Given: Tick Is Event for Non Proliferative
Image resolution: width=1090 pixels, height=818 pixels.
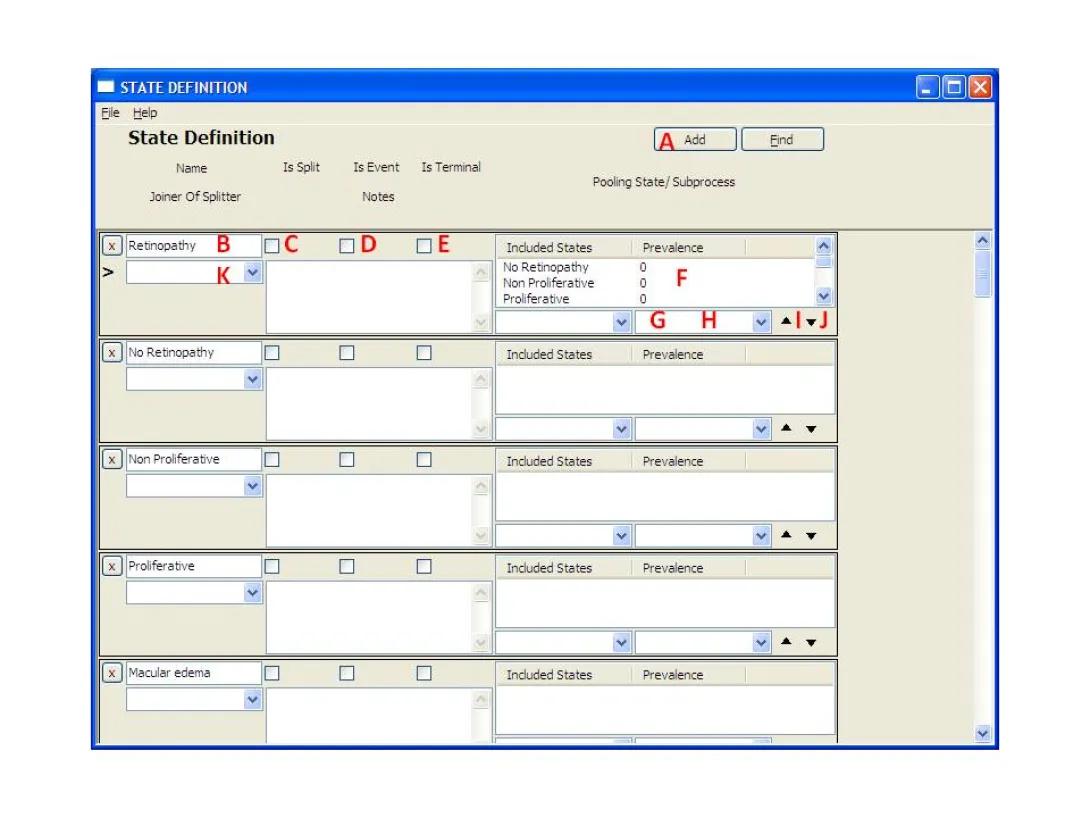Looking at the screenshot, I should 347,459.
